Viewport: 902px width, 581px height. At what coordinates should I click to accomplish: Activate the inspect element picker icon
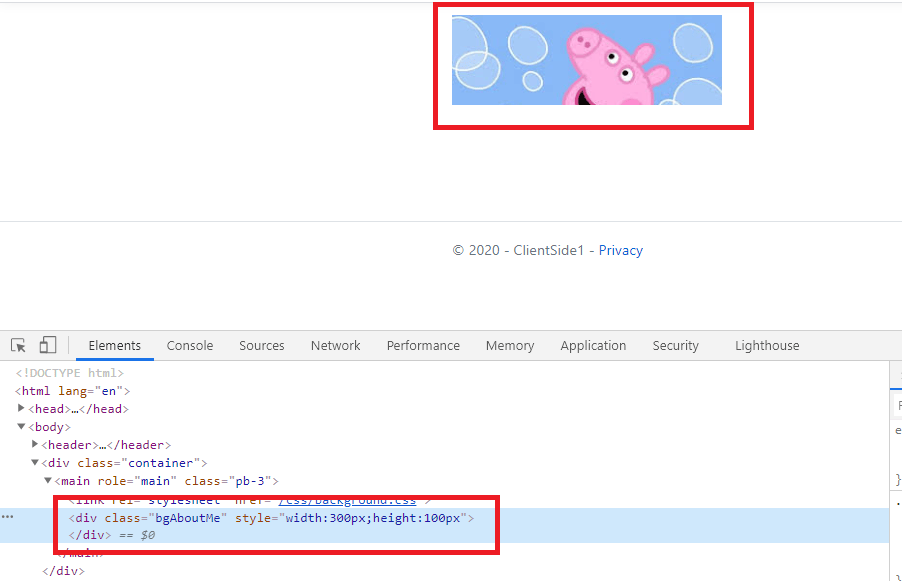18,345
